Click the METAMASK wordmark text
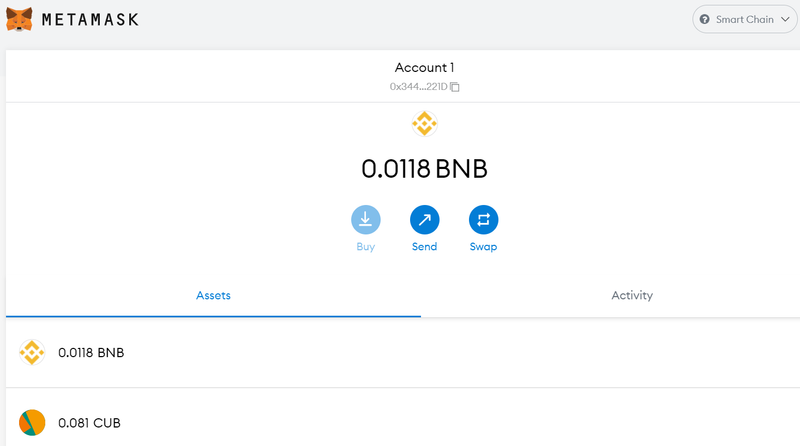 [90, 19]
